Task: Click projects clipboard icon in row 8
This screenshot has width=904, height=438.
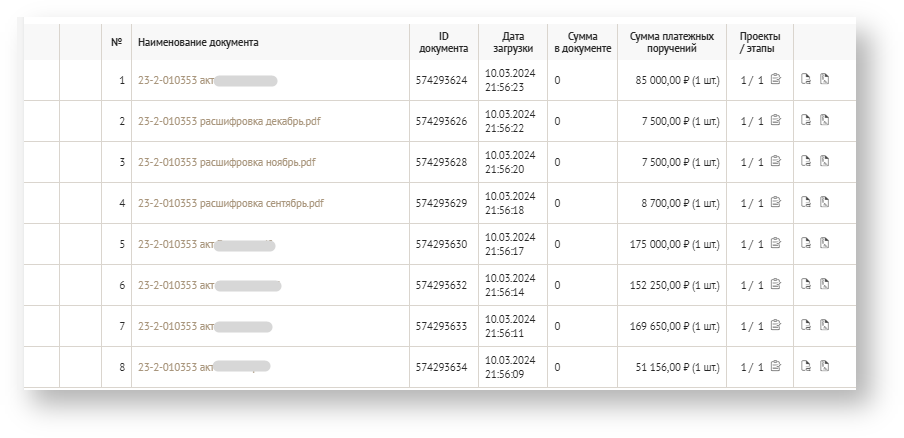Action: [775, 367]
